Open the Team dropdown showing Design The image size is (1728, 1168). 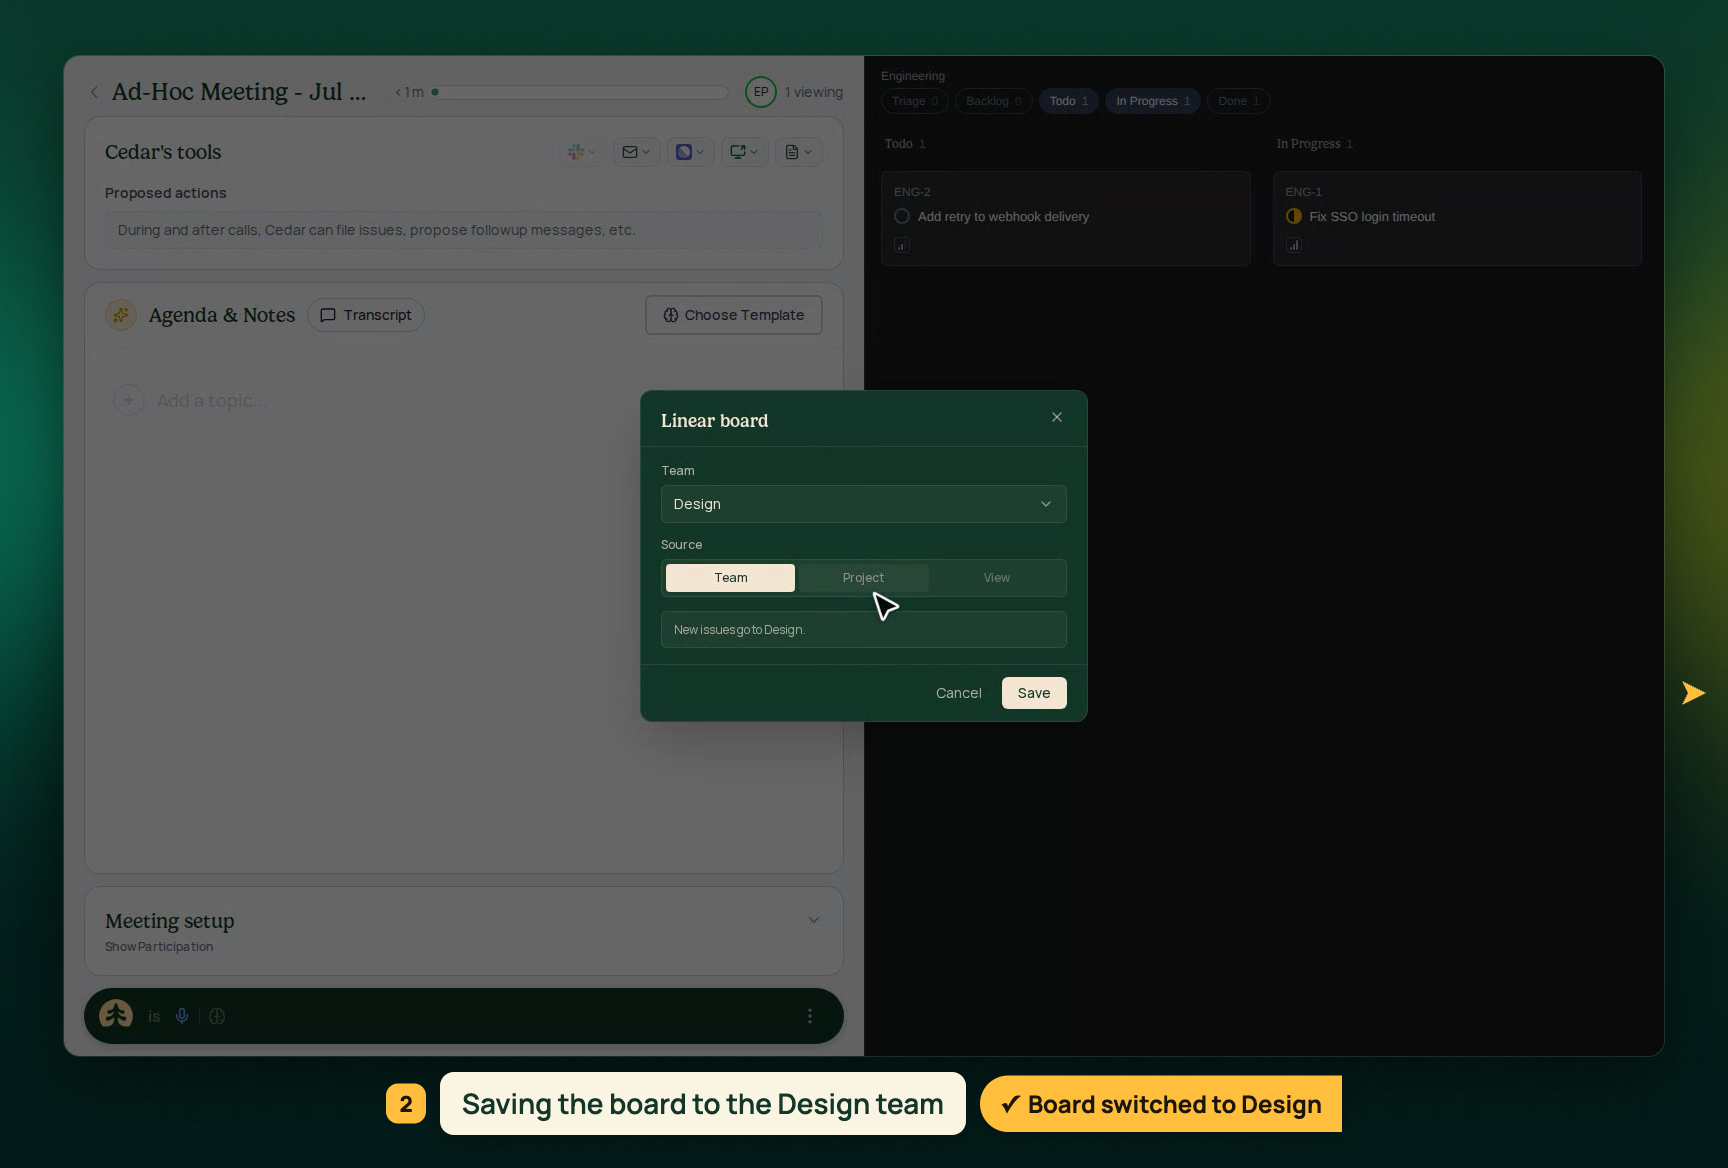click(x=863, y=504)
